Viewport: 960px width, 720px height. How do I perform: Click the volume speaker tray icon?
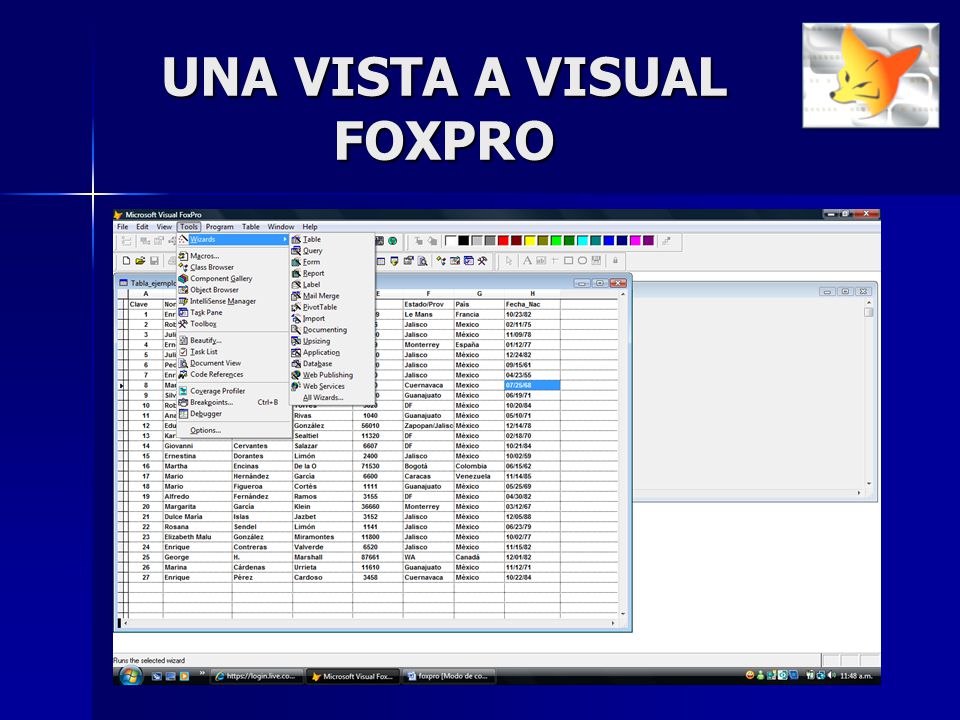click(831, 676)
